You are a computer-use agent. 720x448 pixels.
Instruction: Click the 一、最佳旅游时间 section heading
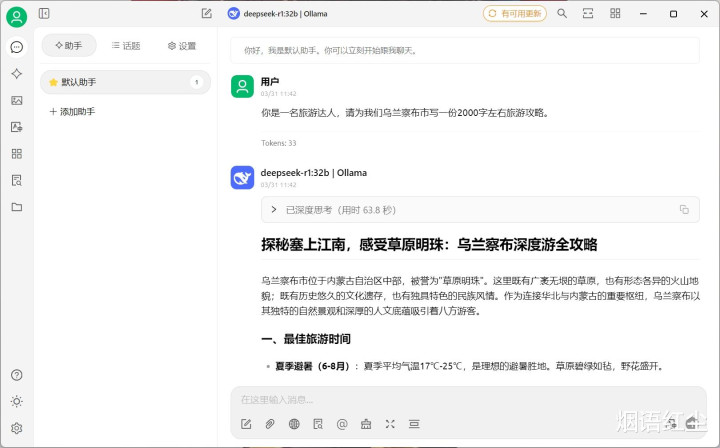tap(306, 339)
